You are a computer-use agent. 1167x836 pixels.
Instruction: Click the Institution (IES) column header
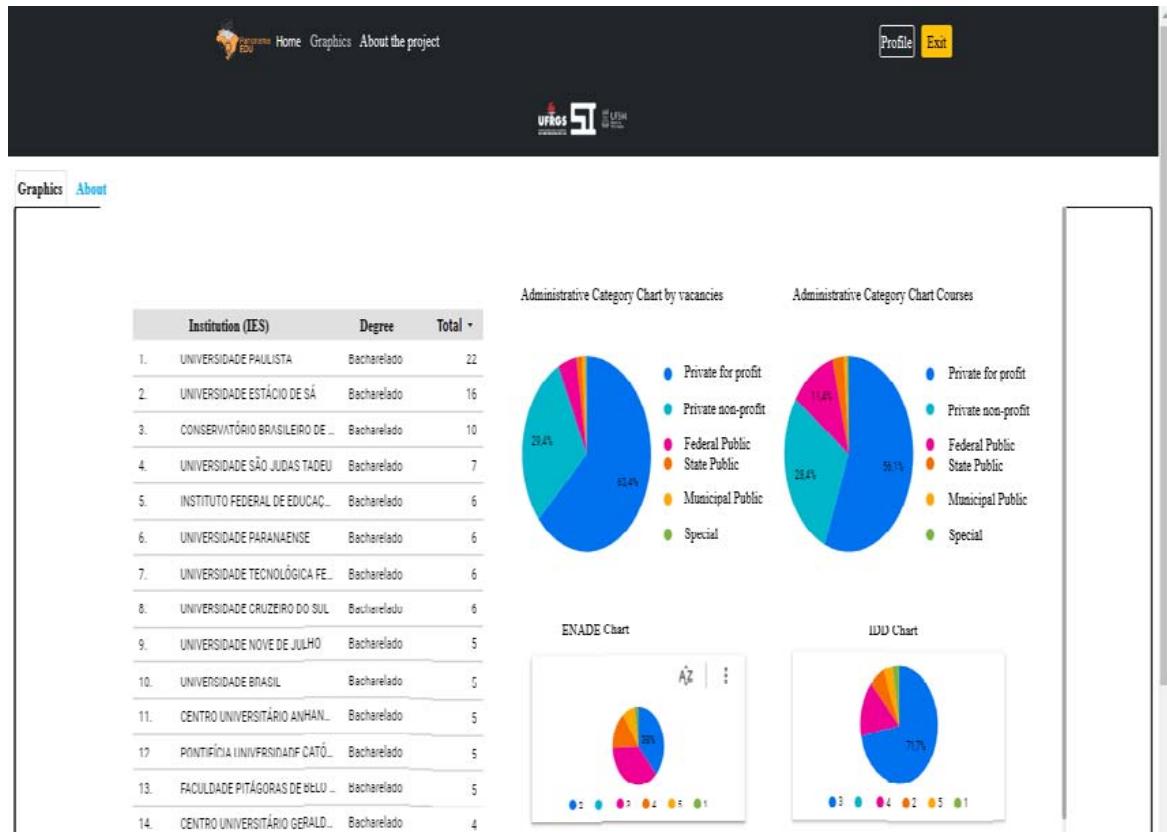coord(229,326)
